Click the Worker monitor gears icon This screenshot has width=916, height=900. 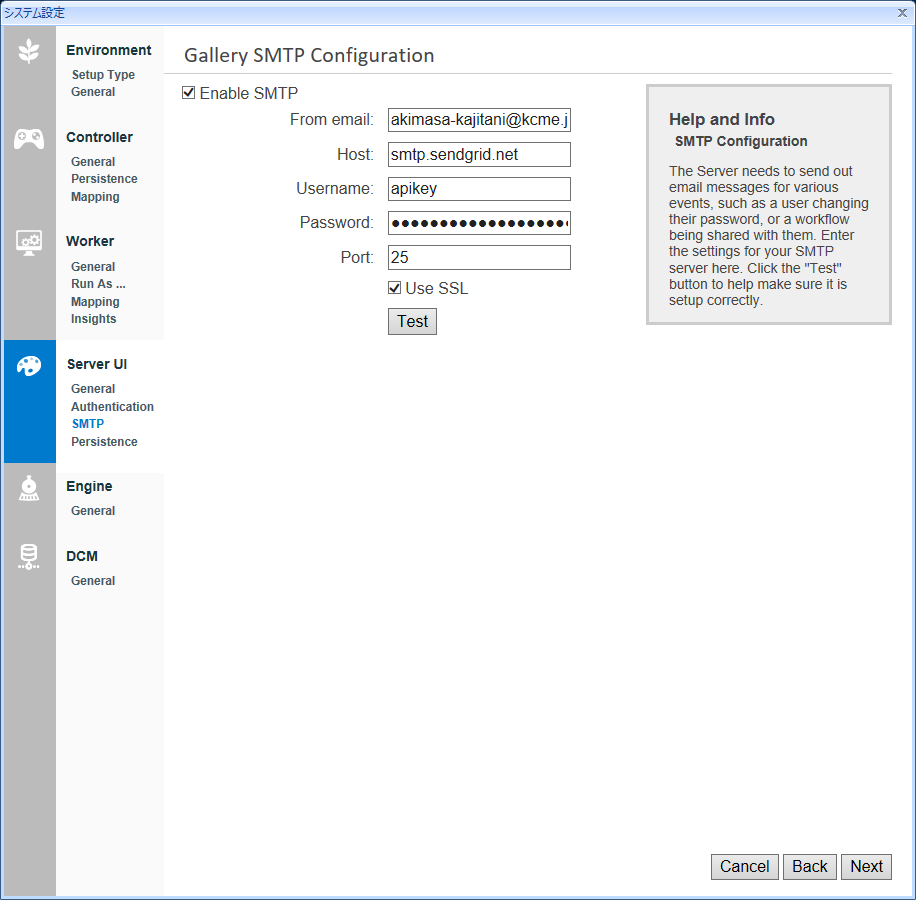coord(29,243)
